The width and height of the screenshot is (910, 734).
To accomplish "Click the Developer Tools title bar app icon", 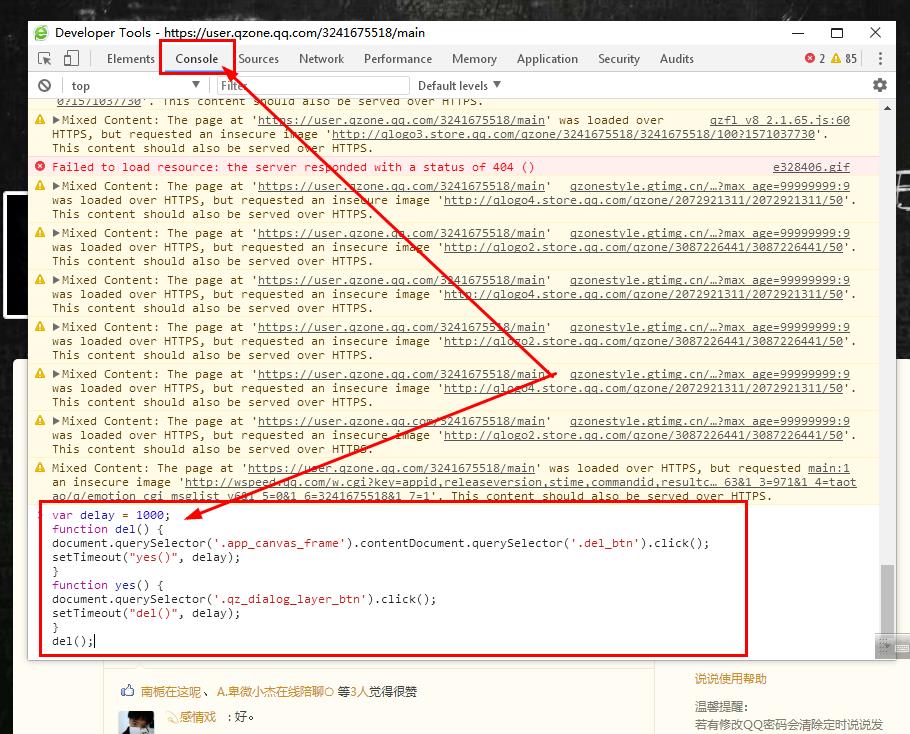I will click(41, 33).
